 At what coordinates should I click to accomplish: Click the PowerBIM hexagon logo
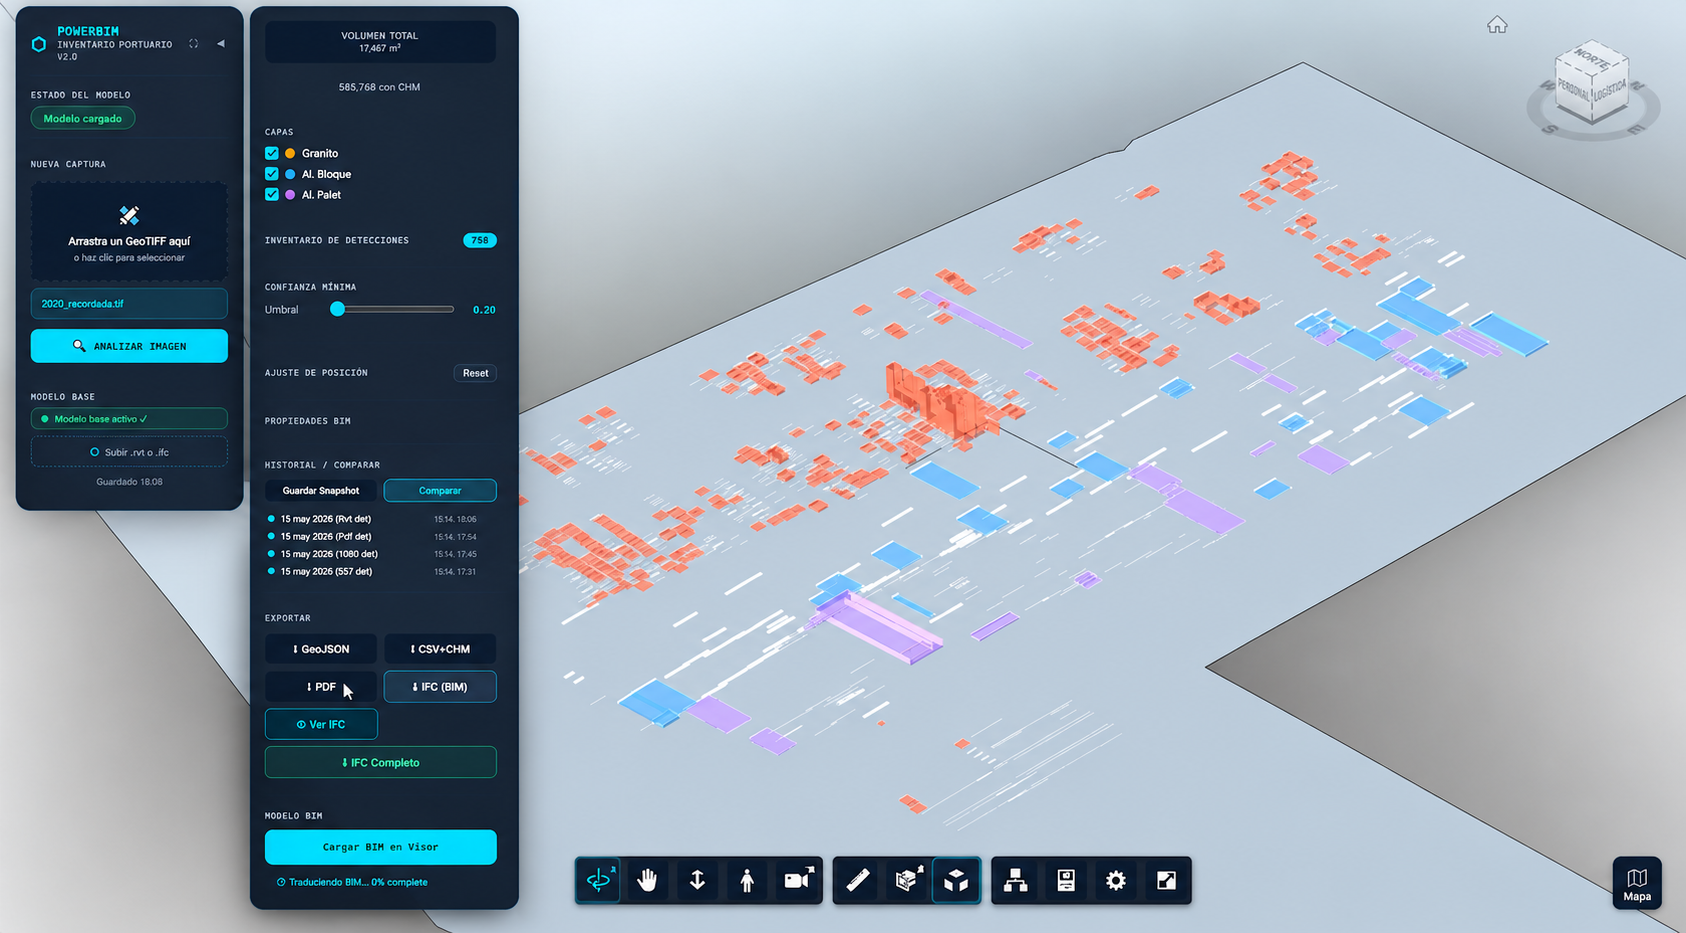point(39,44)
